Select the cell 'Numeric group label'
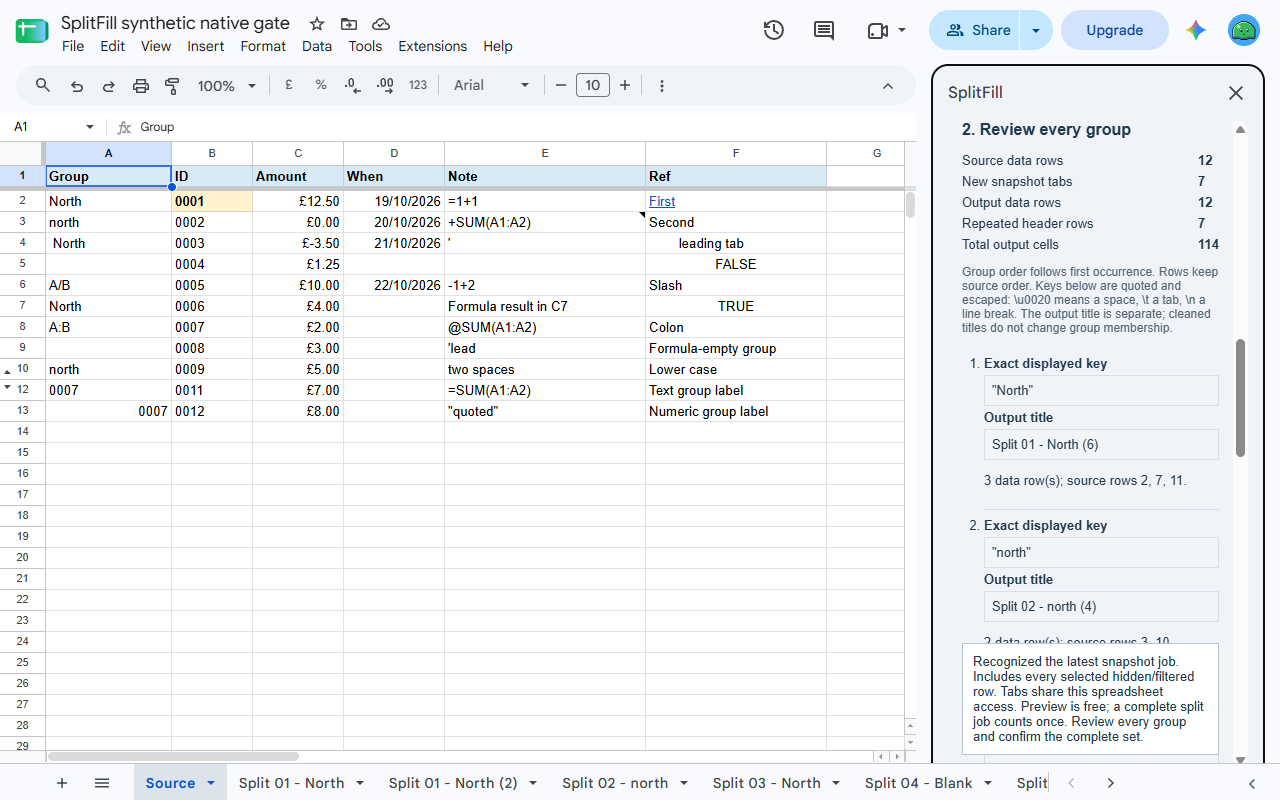 [736, 411]
